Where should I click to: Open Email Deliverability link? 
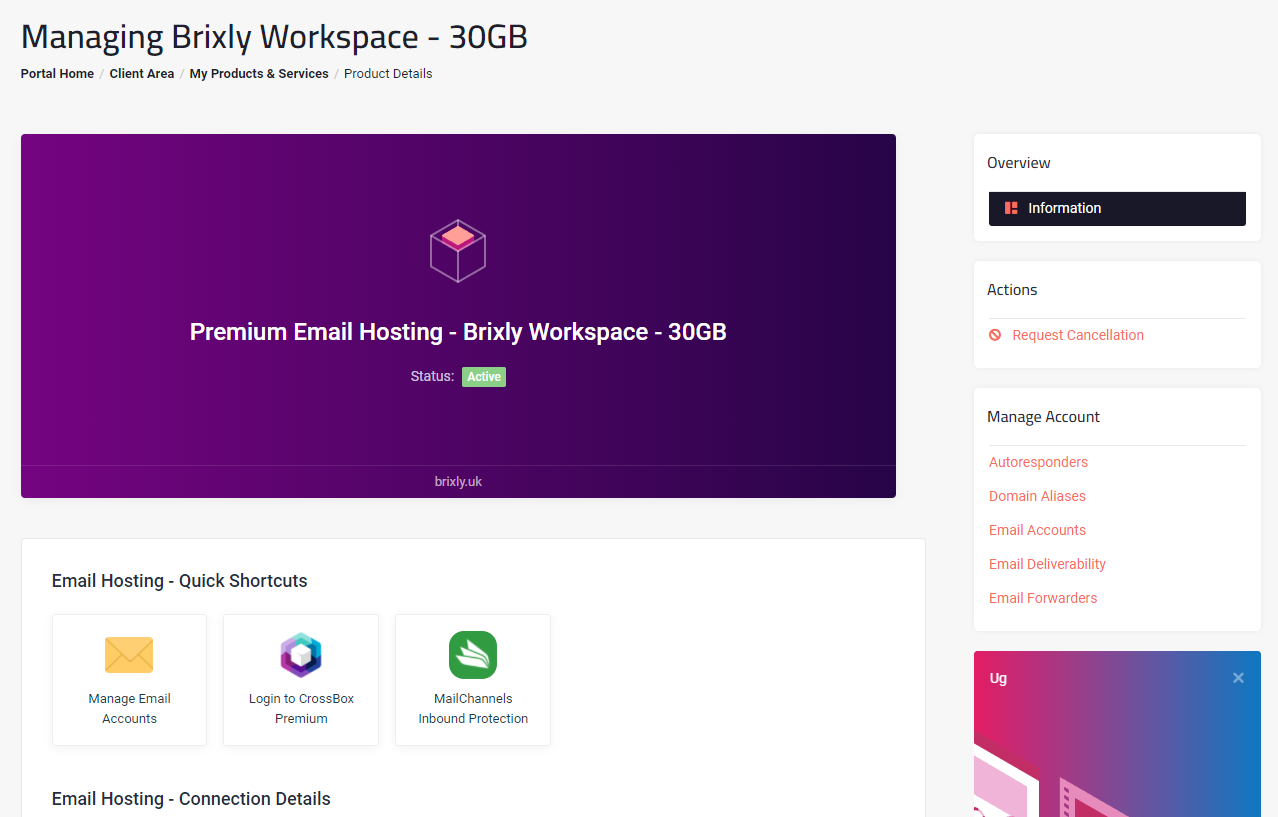coord(1047,564)
